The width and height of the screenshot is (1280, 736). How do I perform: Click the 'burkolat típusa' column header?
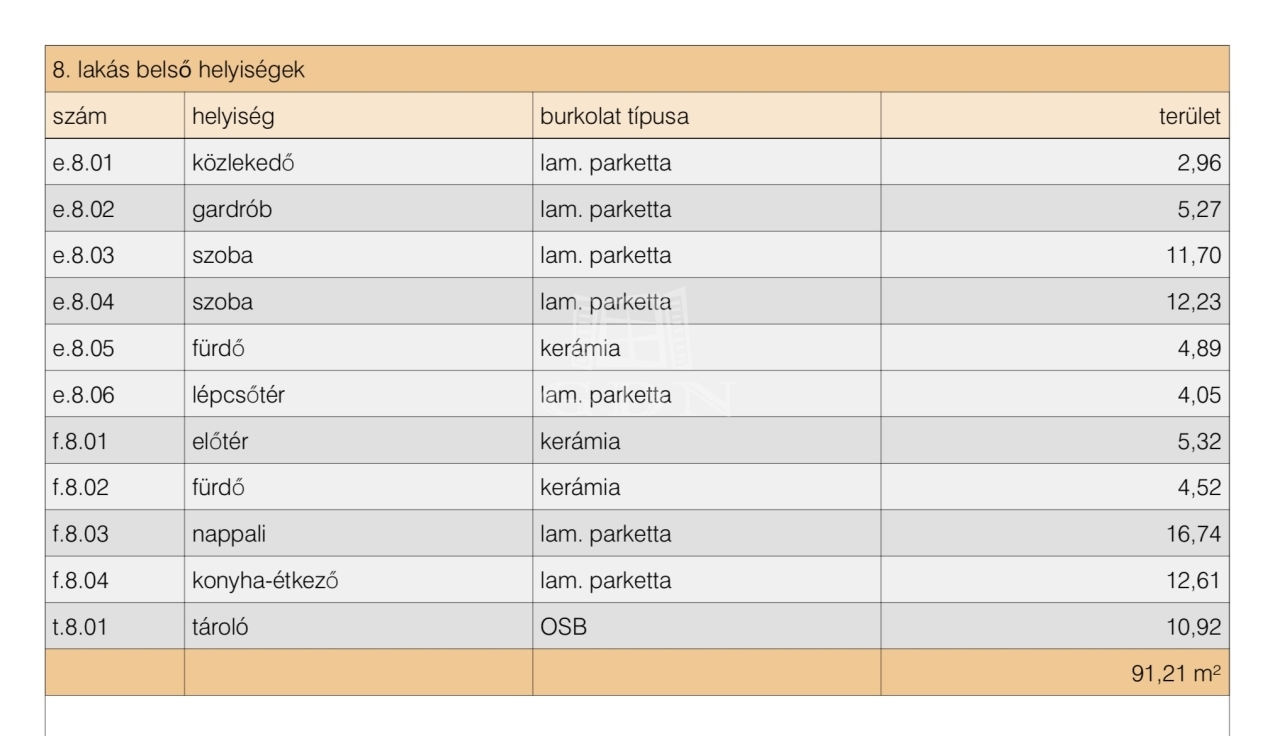(x=614, y=117)
